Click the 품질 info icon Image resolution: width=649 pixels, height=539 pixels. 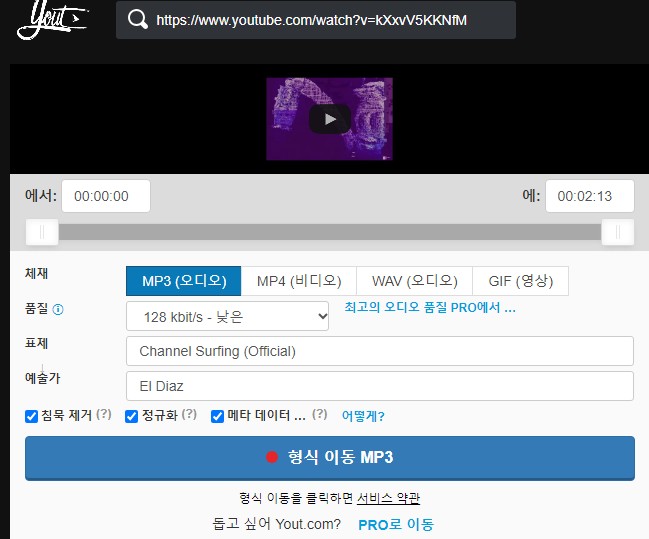[58, 309]
